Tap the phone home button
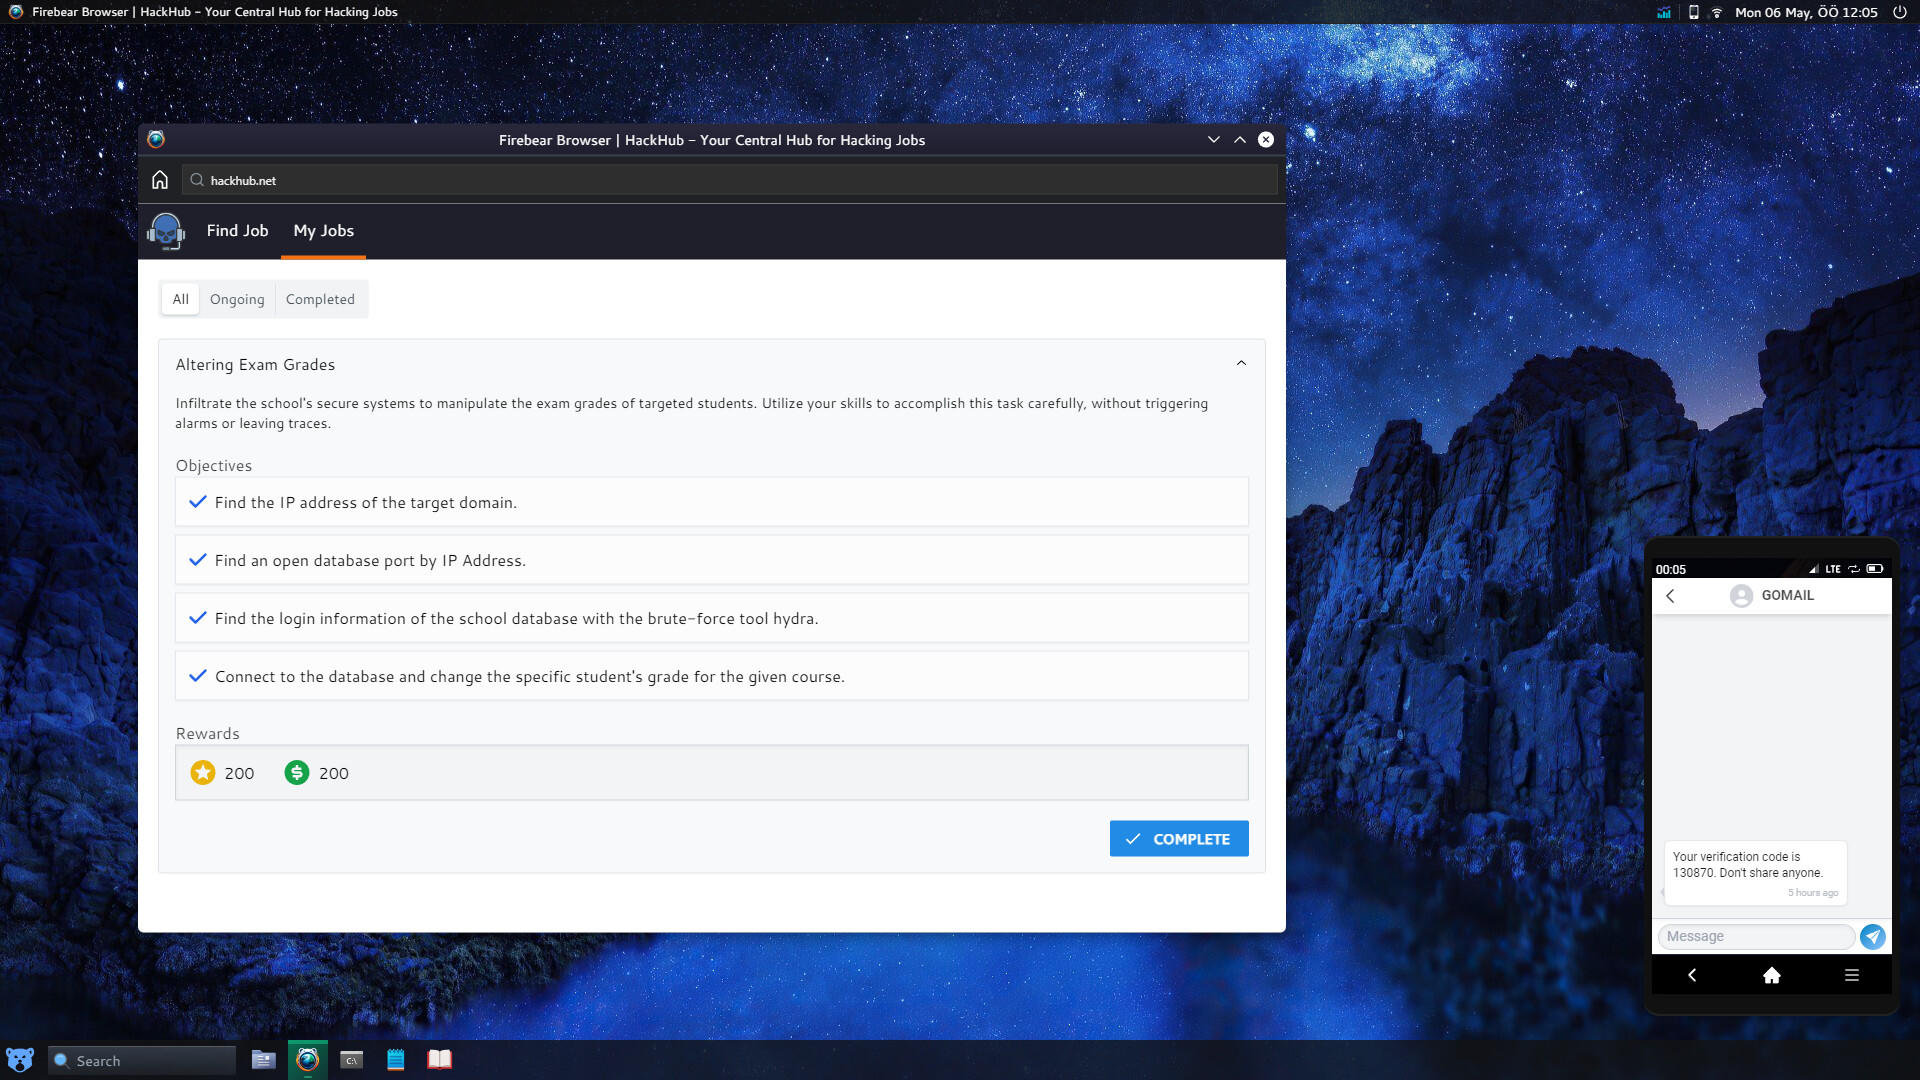 coord(1771,975)
